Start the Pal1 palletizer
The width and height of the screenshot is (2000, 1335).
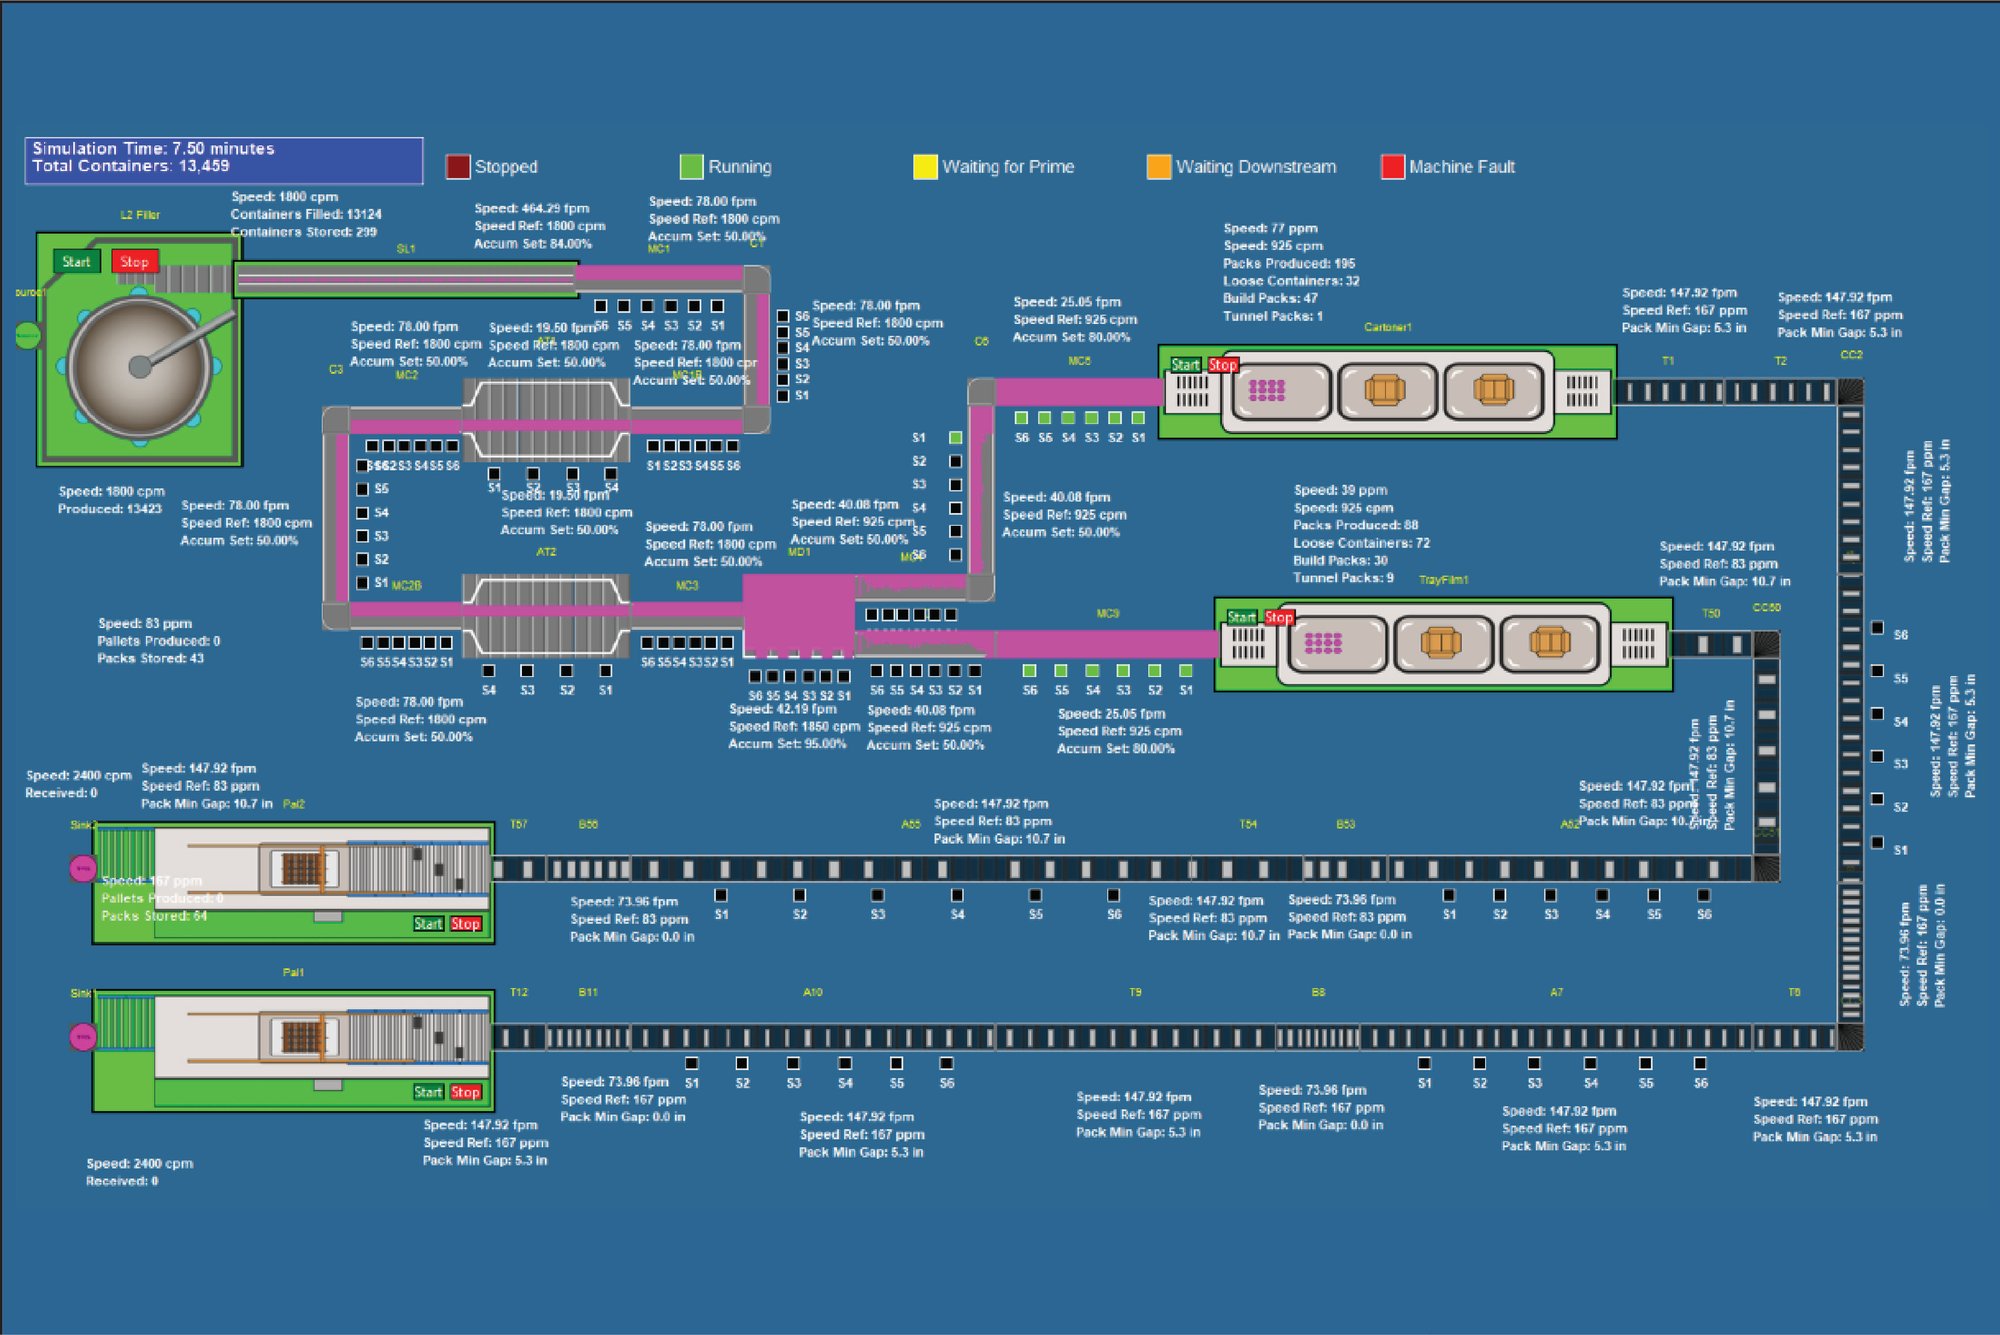pyautogui.click(x=428, y=1092)
